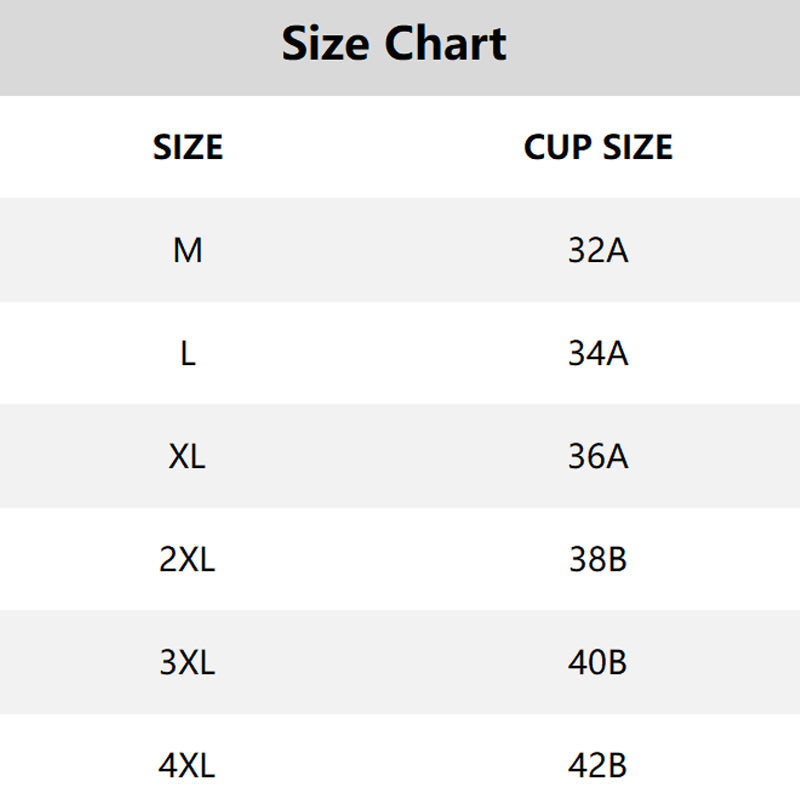Click the 2XL size cell
Screen dimensions: 800x800
(x=187, y=559)
